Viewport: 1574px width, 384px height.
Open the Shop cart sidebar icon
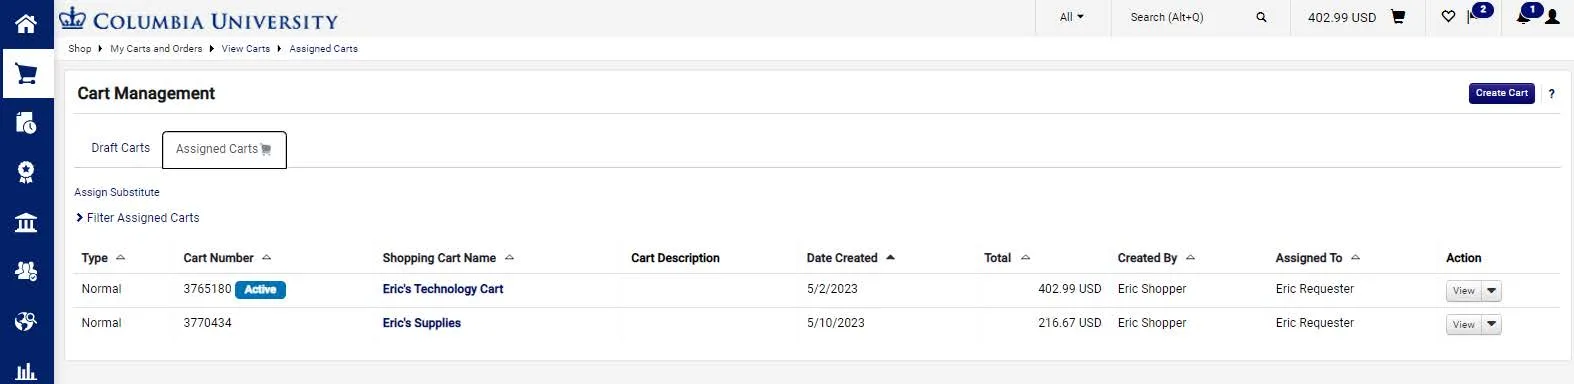tap(26, 73)
